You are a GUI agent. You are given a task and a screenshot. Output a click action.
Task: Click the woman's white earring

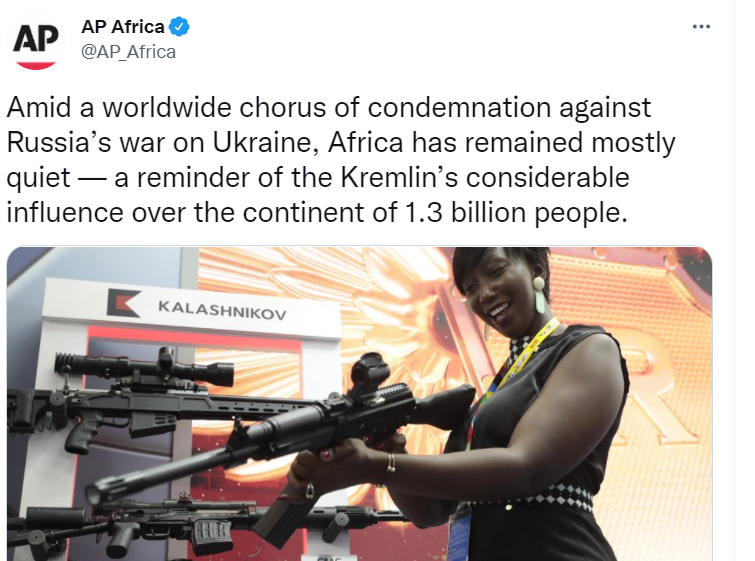[x=540, y=297]
